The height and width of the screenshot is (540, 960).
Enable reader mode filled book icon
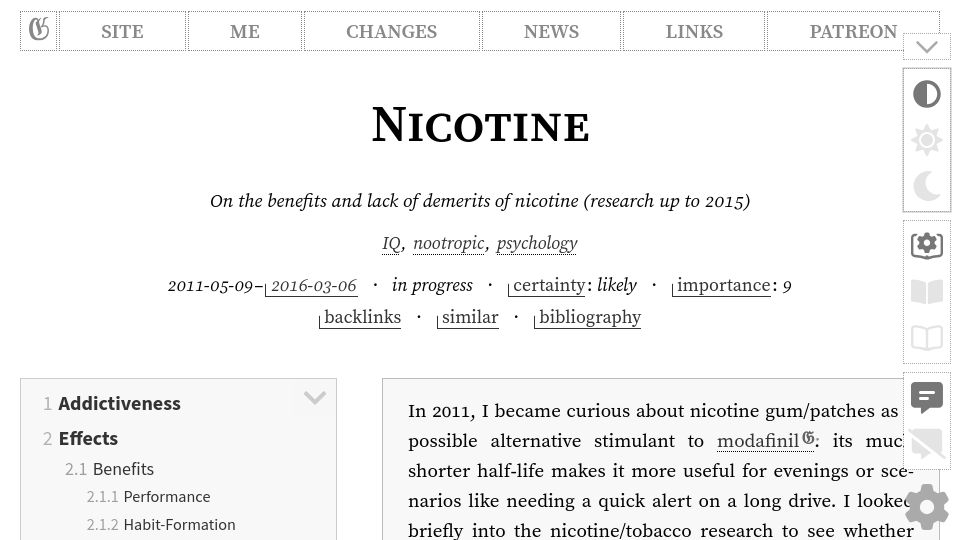point(927,291)
